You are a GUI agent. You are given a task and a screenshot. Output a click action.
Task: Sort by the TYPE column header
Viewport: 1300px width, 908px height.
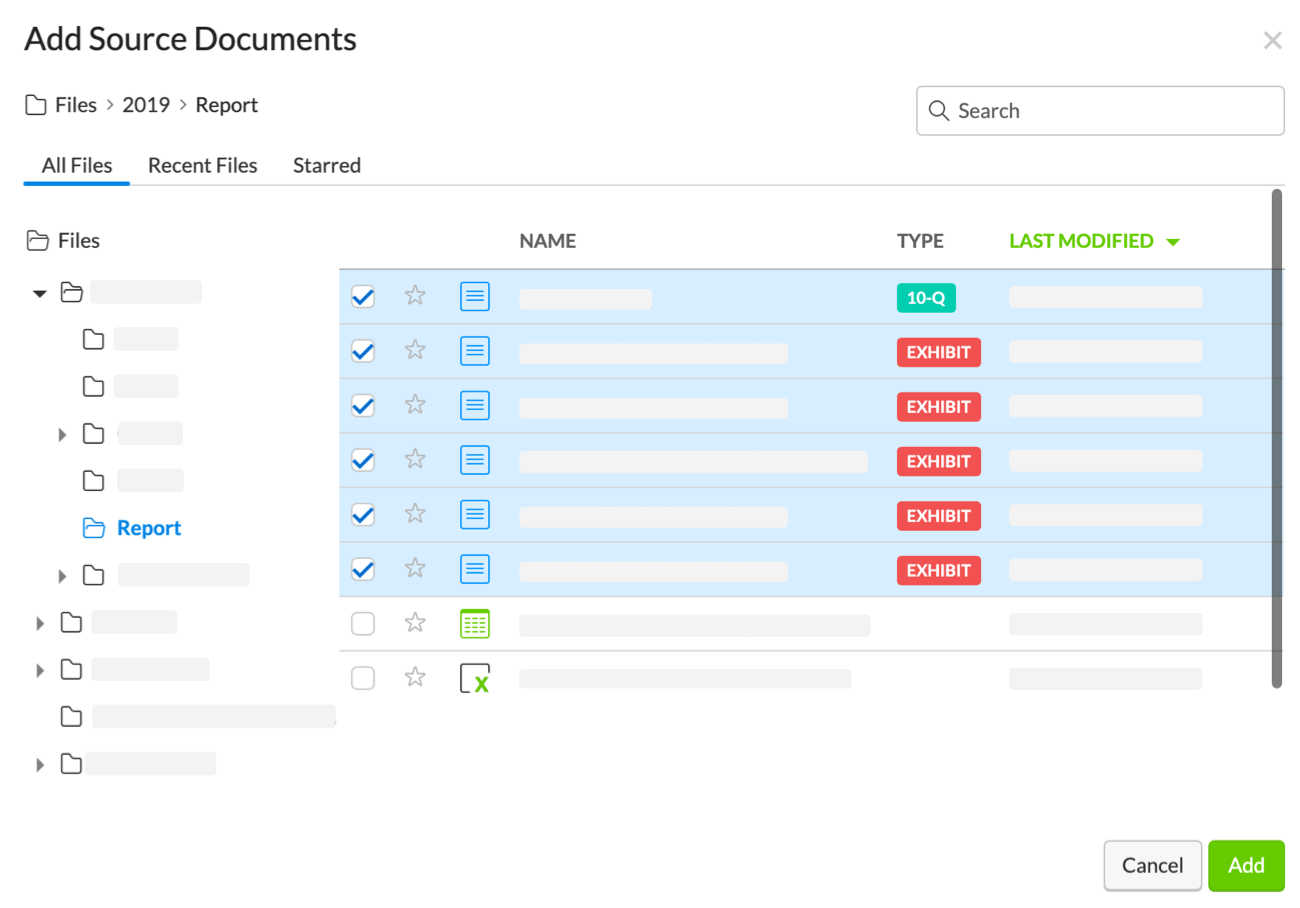(x=920, y=241)
